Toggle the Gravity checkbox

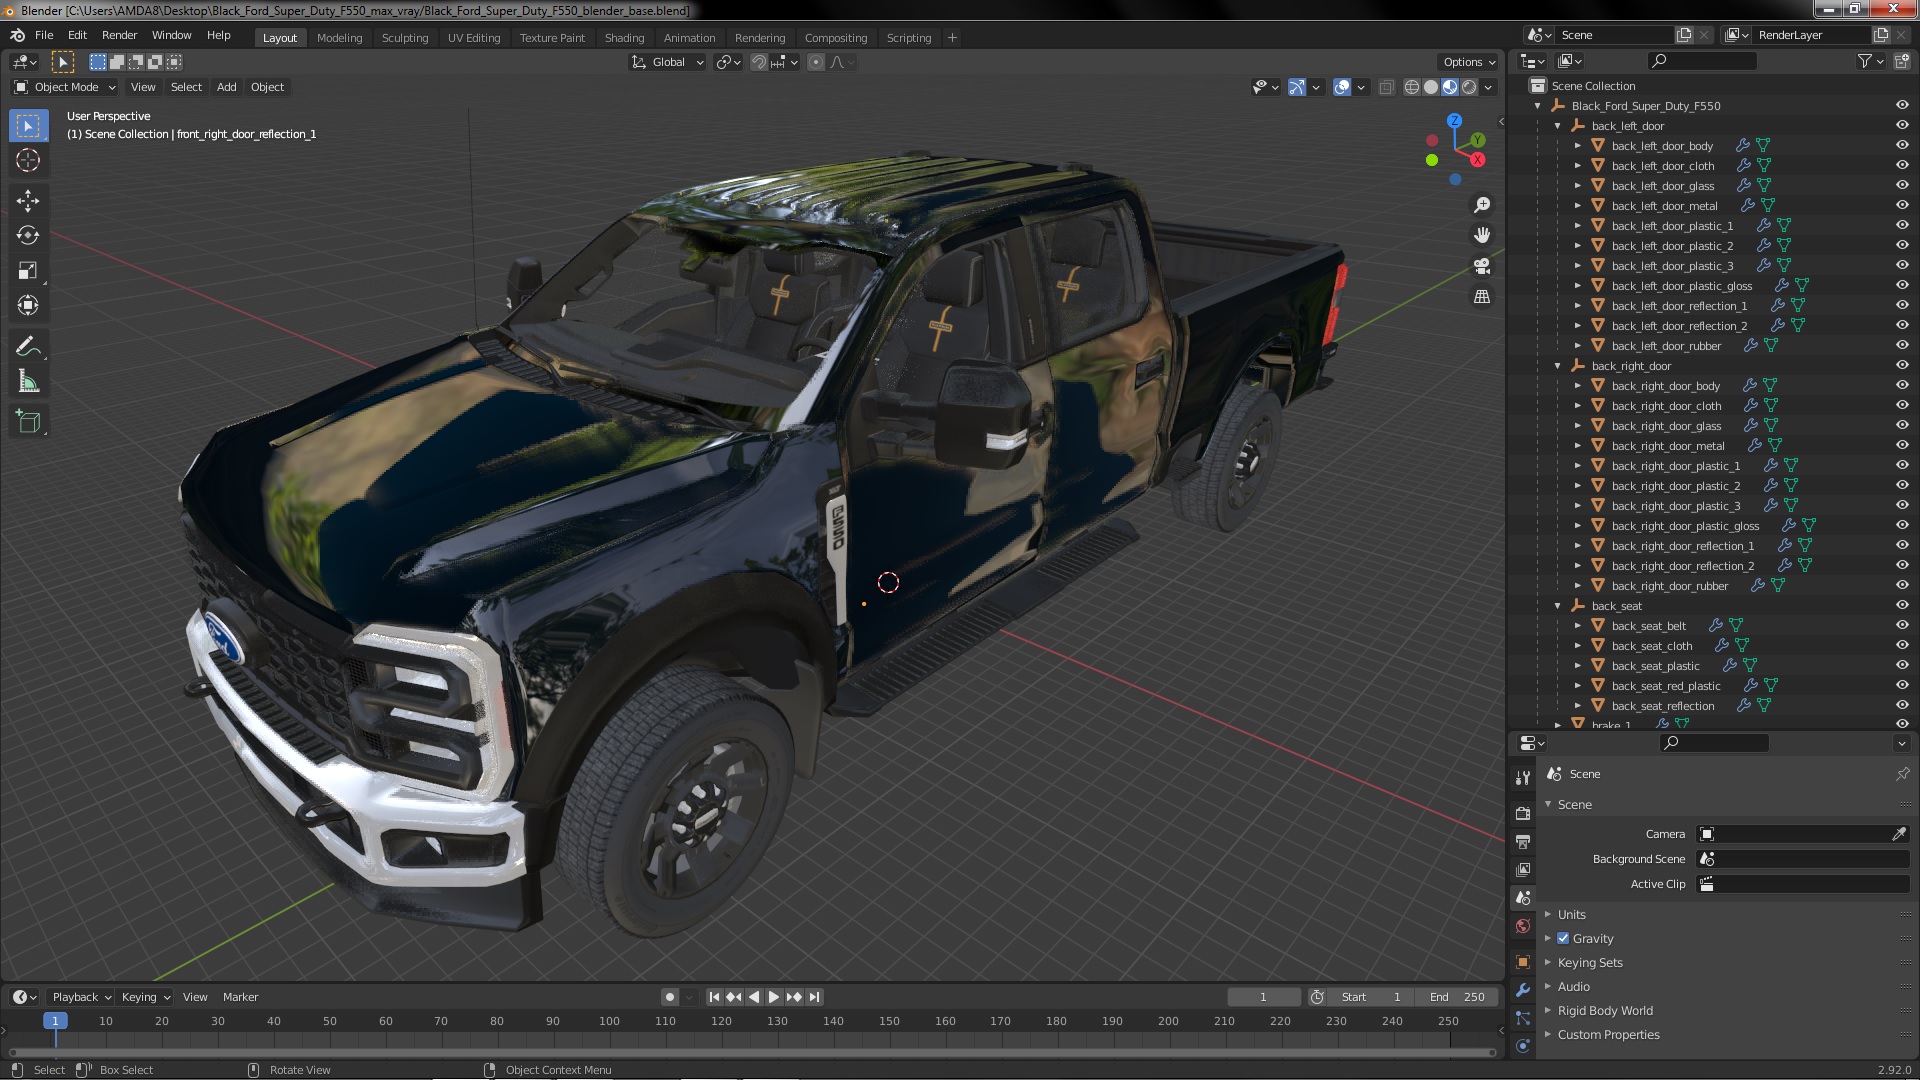[x=1563, y=939]
